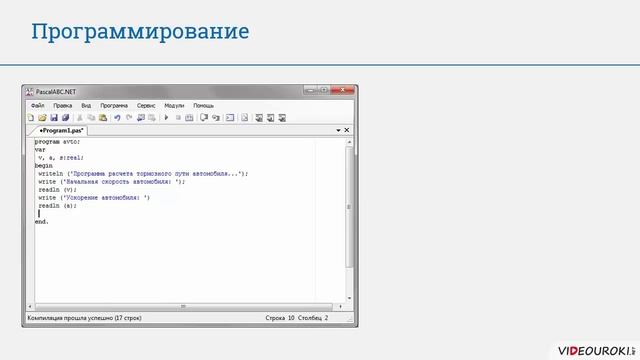Click the 'readln (a);' line

point(58,206)
